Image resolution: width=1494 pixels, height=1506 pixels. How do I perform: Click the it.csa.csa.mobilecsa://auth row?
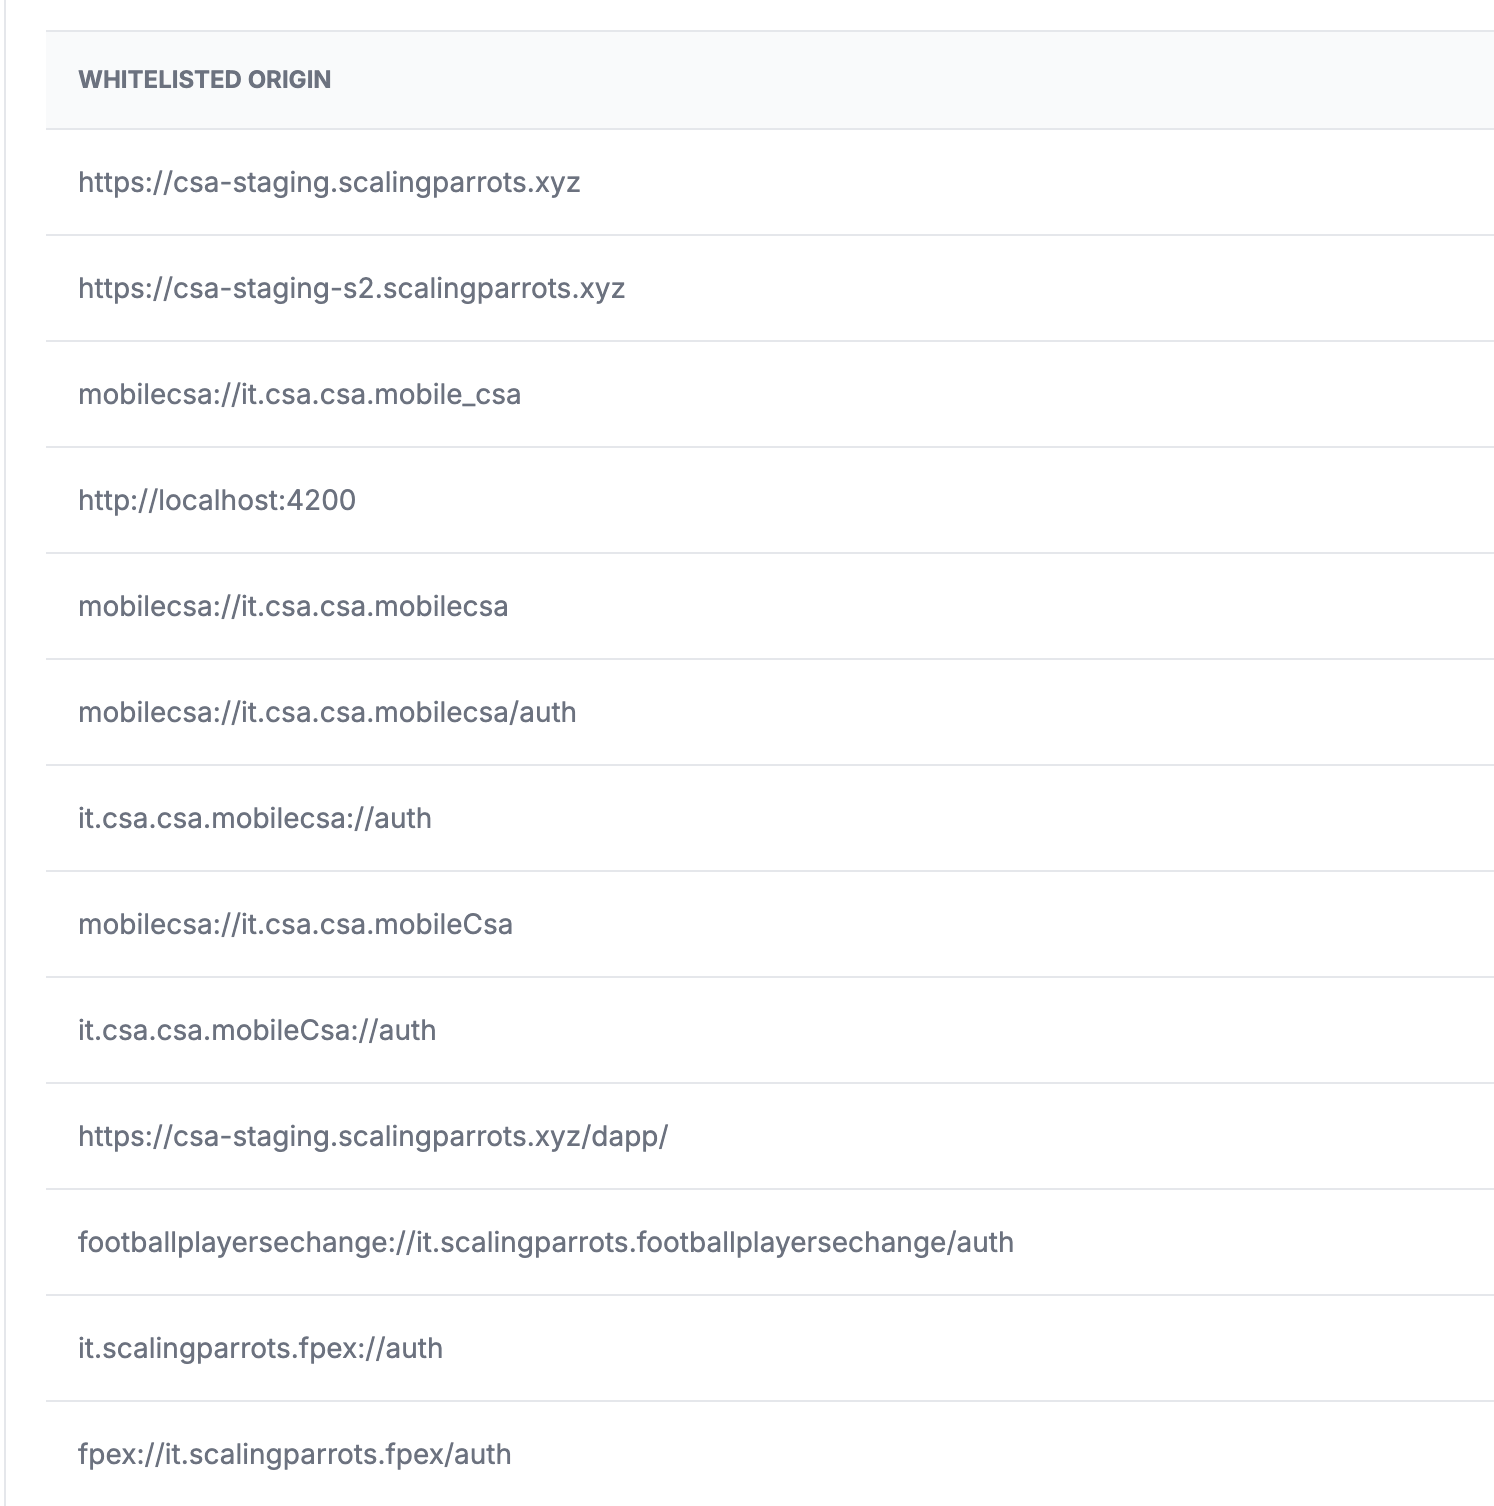tap(770, 819)
